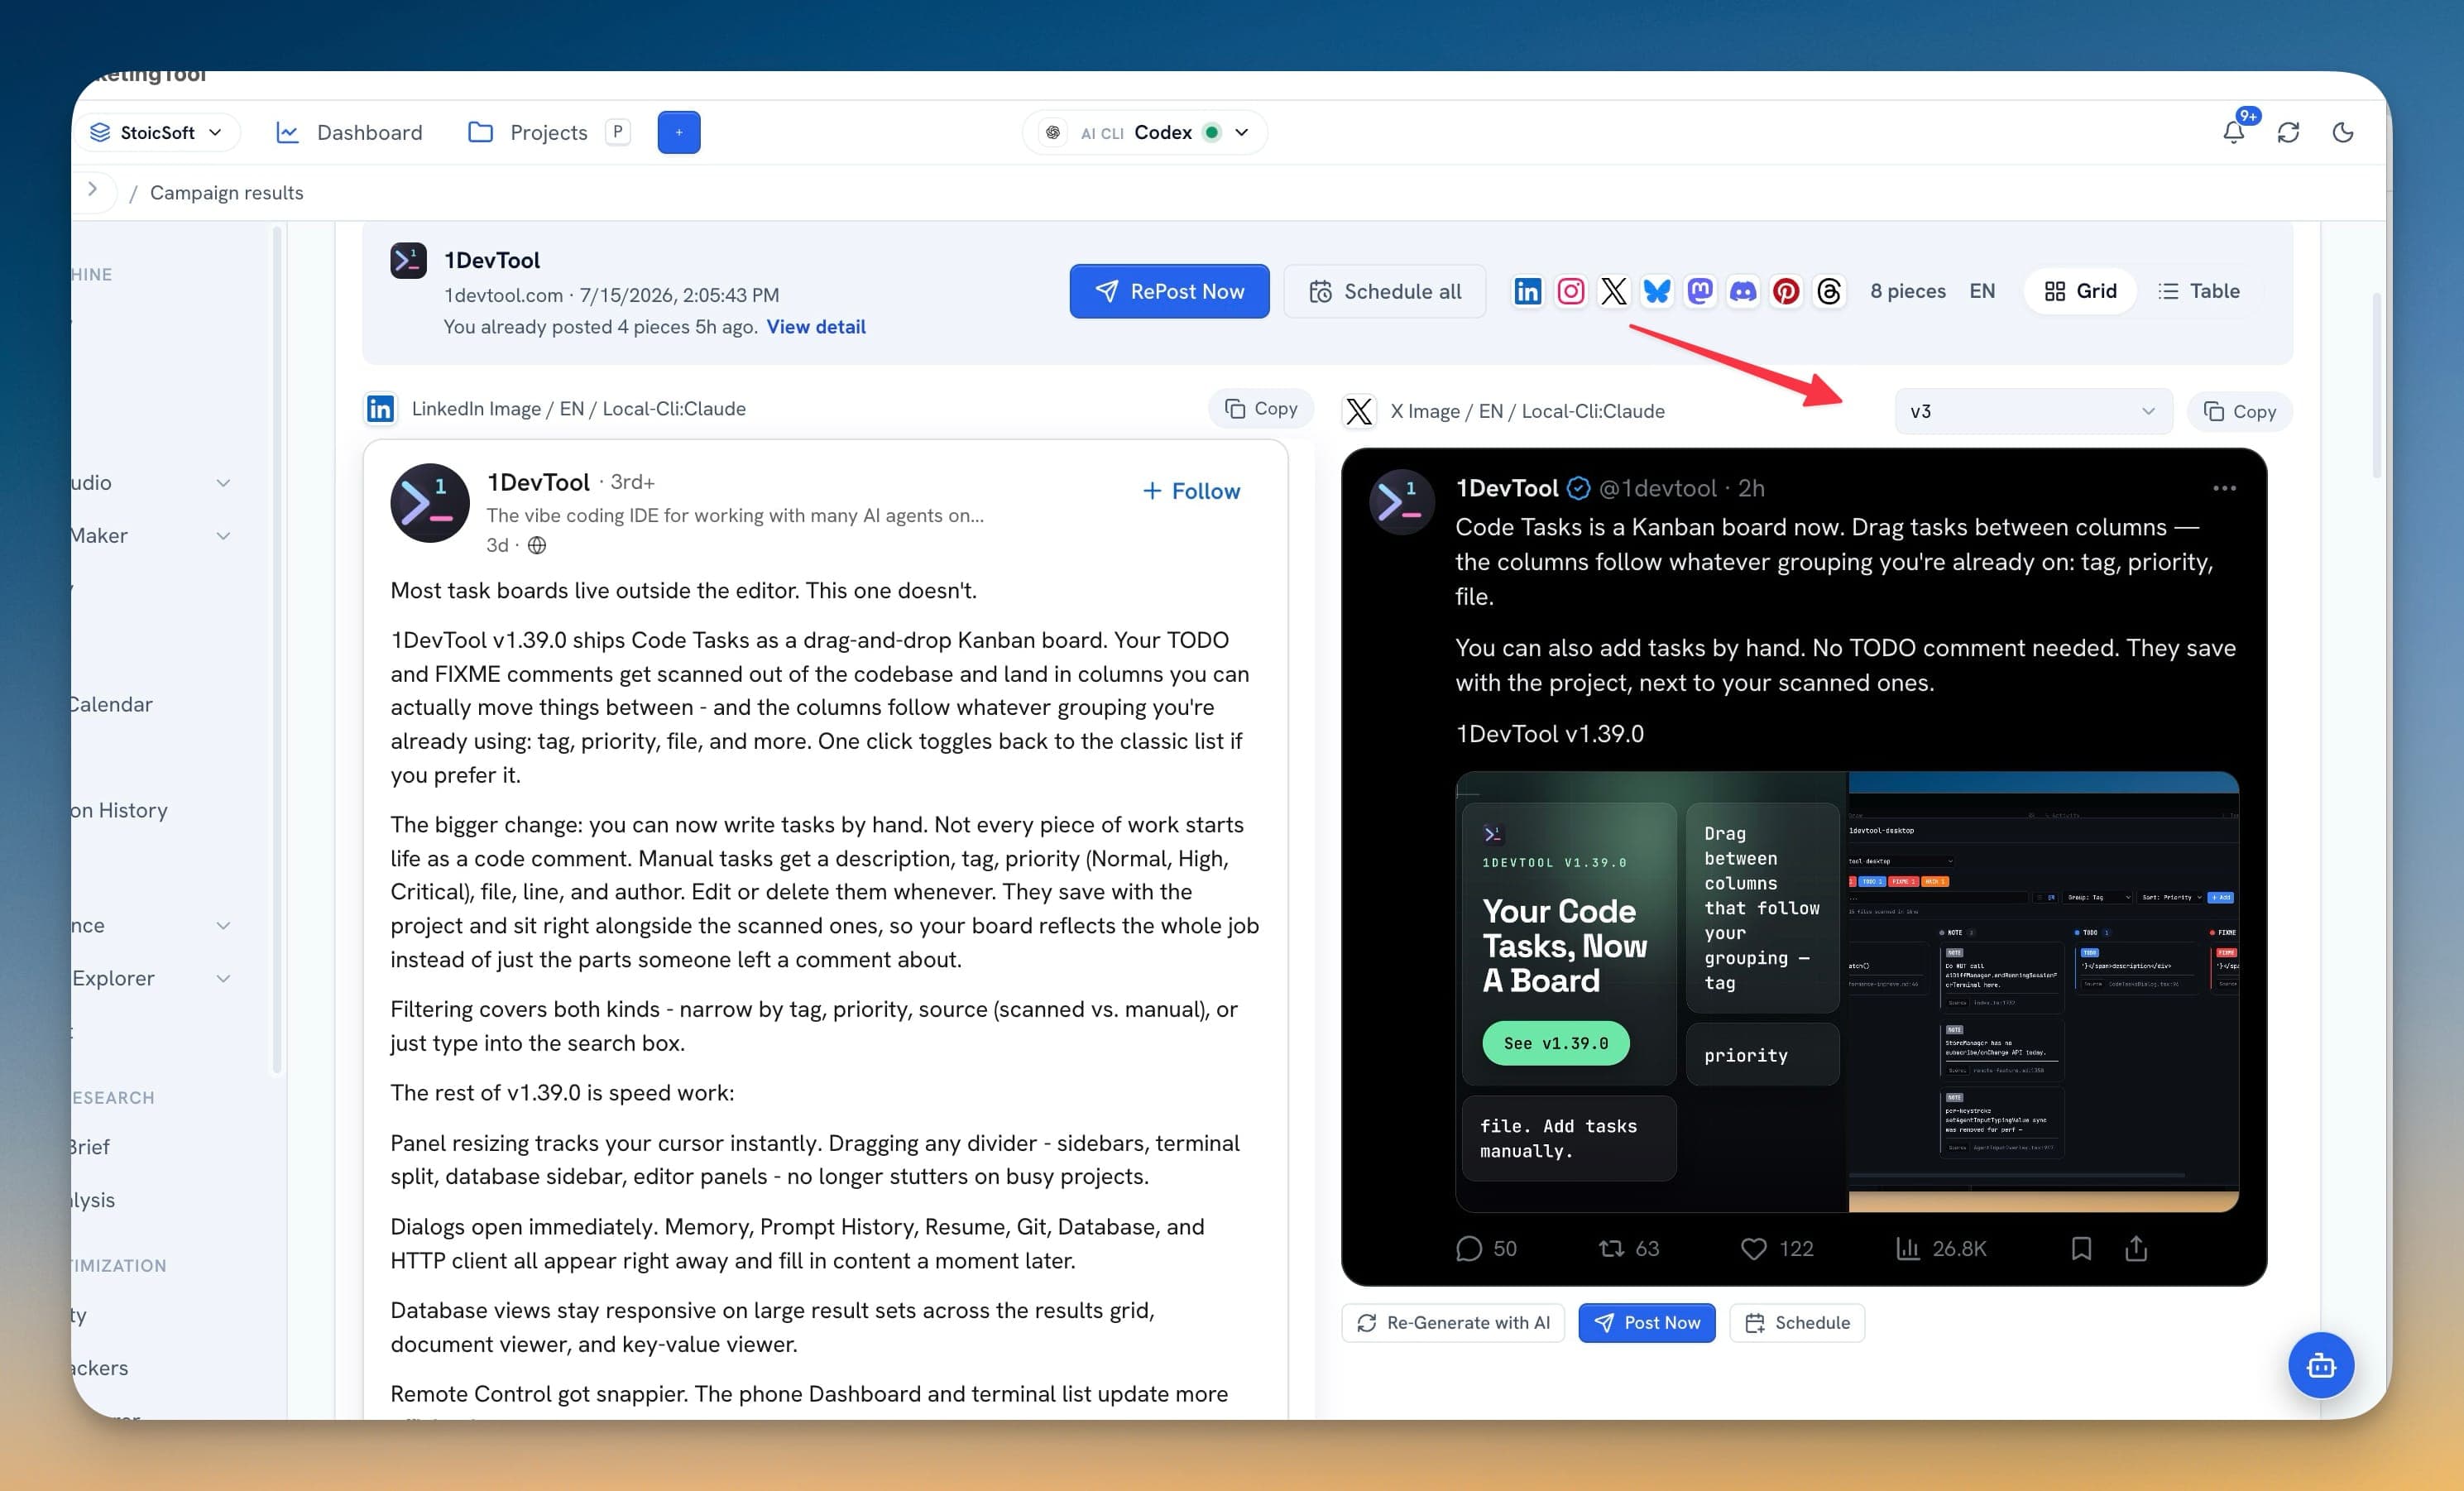Click the 1DevTool avatar in LinkedIn post
Screen dimensions: 2464x1491
pos(429,502)
